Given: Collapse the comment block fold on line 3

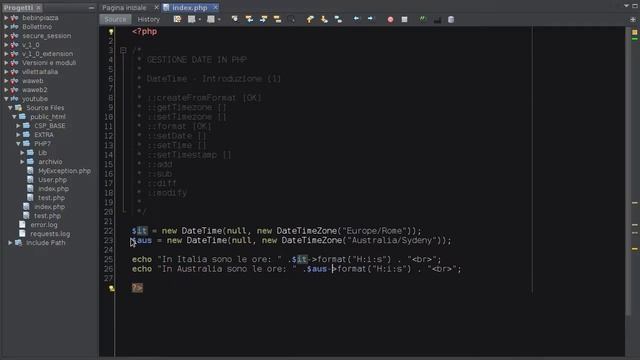Looking at the screenshot, I should click(x=123, y=50).
